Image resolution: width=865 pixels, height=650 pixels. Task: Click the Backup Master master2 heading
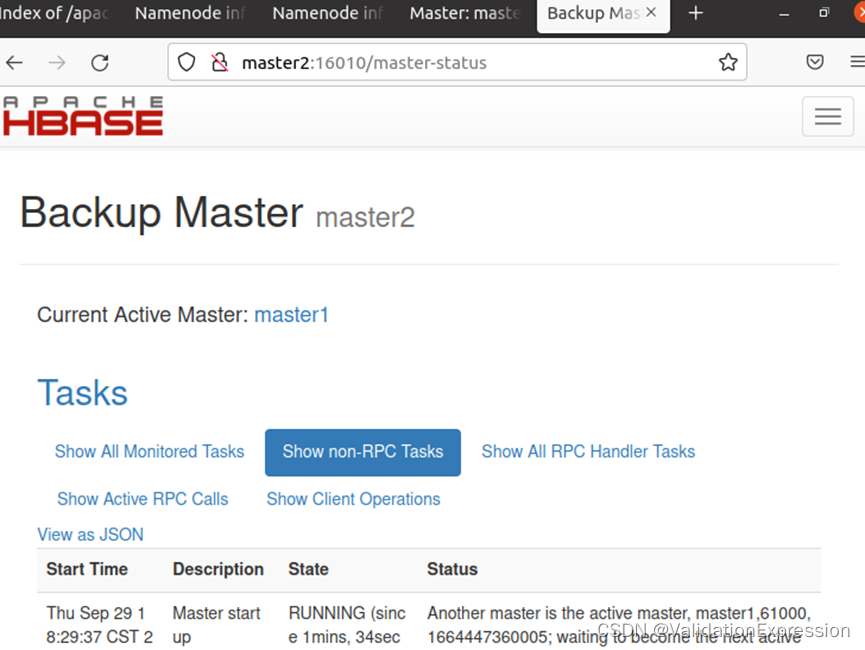pyautogui.click(x=217, y=213)
